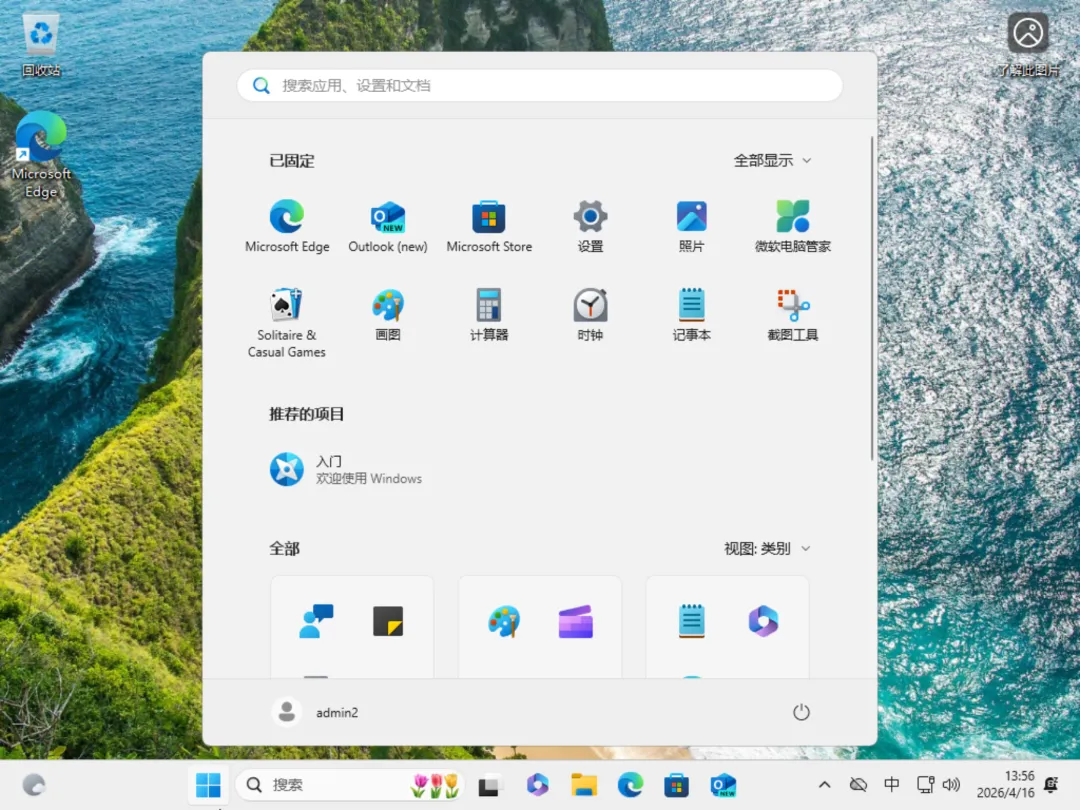Open Microsoft Store from the taskbar

pos(676,785)
